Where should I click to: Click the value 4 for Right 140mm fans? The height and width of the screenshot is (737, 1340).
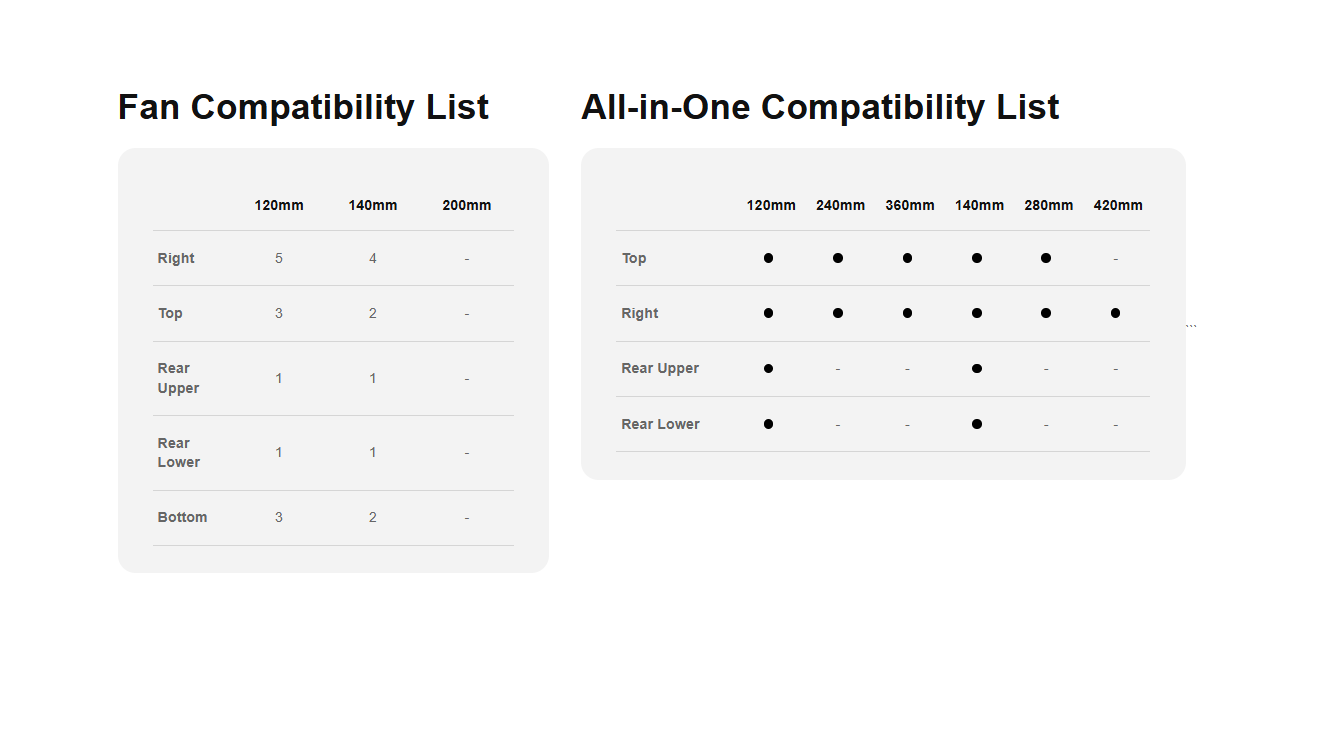tap(373, 258)
